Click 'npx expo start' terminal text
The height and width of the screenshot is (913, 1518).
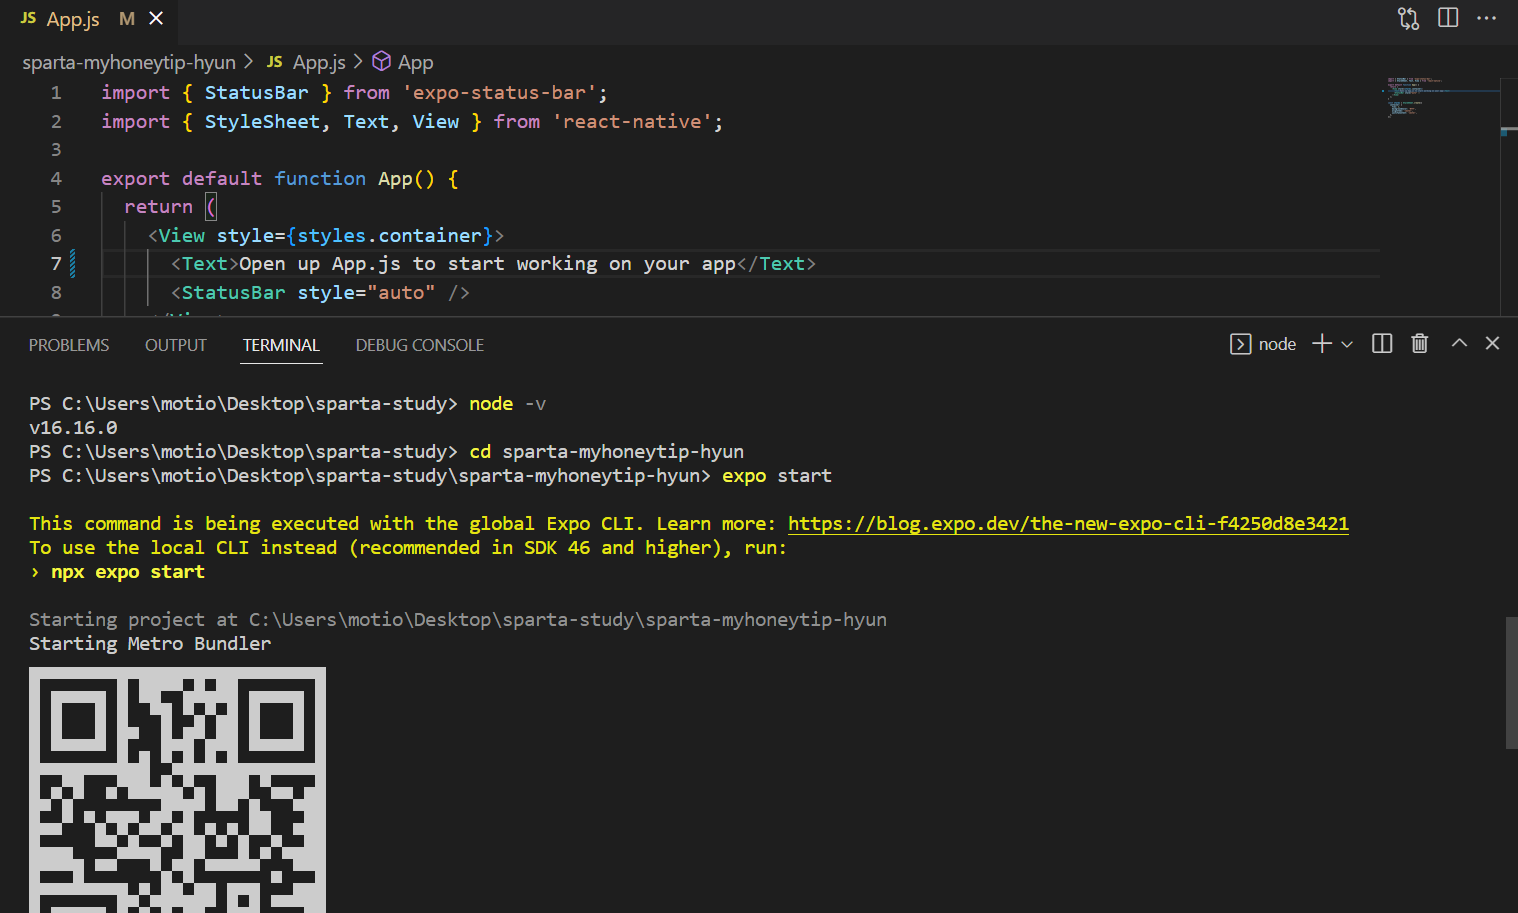point(128,572)
